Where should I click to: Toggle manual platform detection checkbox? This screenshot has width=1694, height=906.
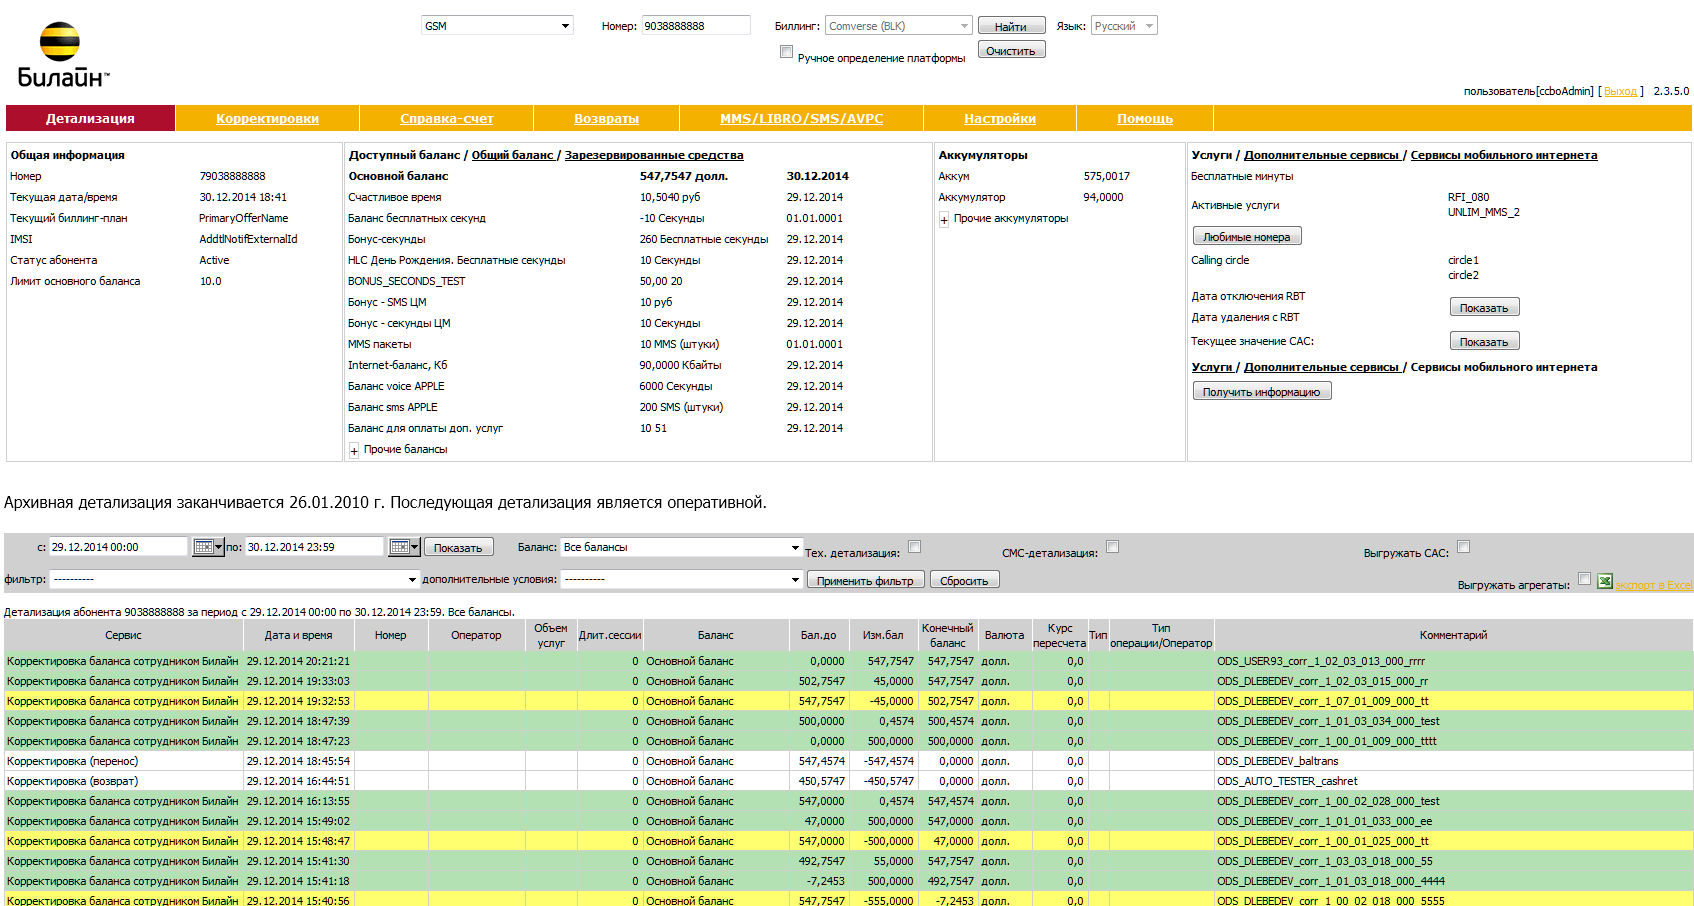click(786, 52)
